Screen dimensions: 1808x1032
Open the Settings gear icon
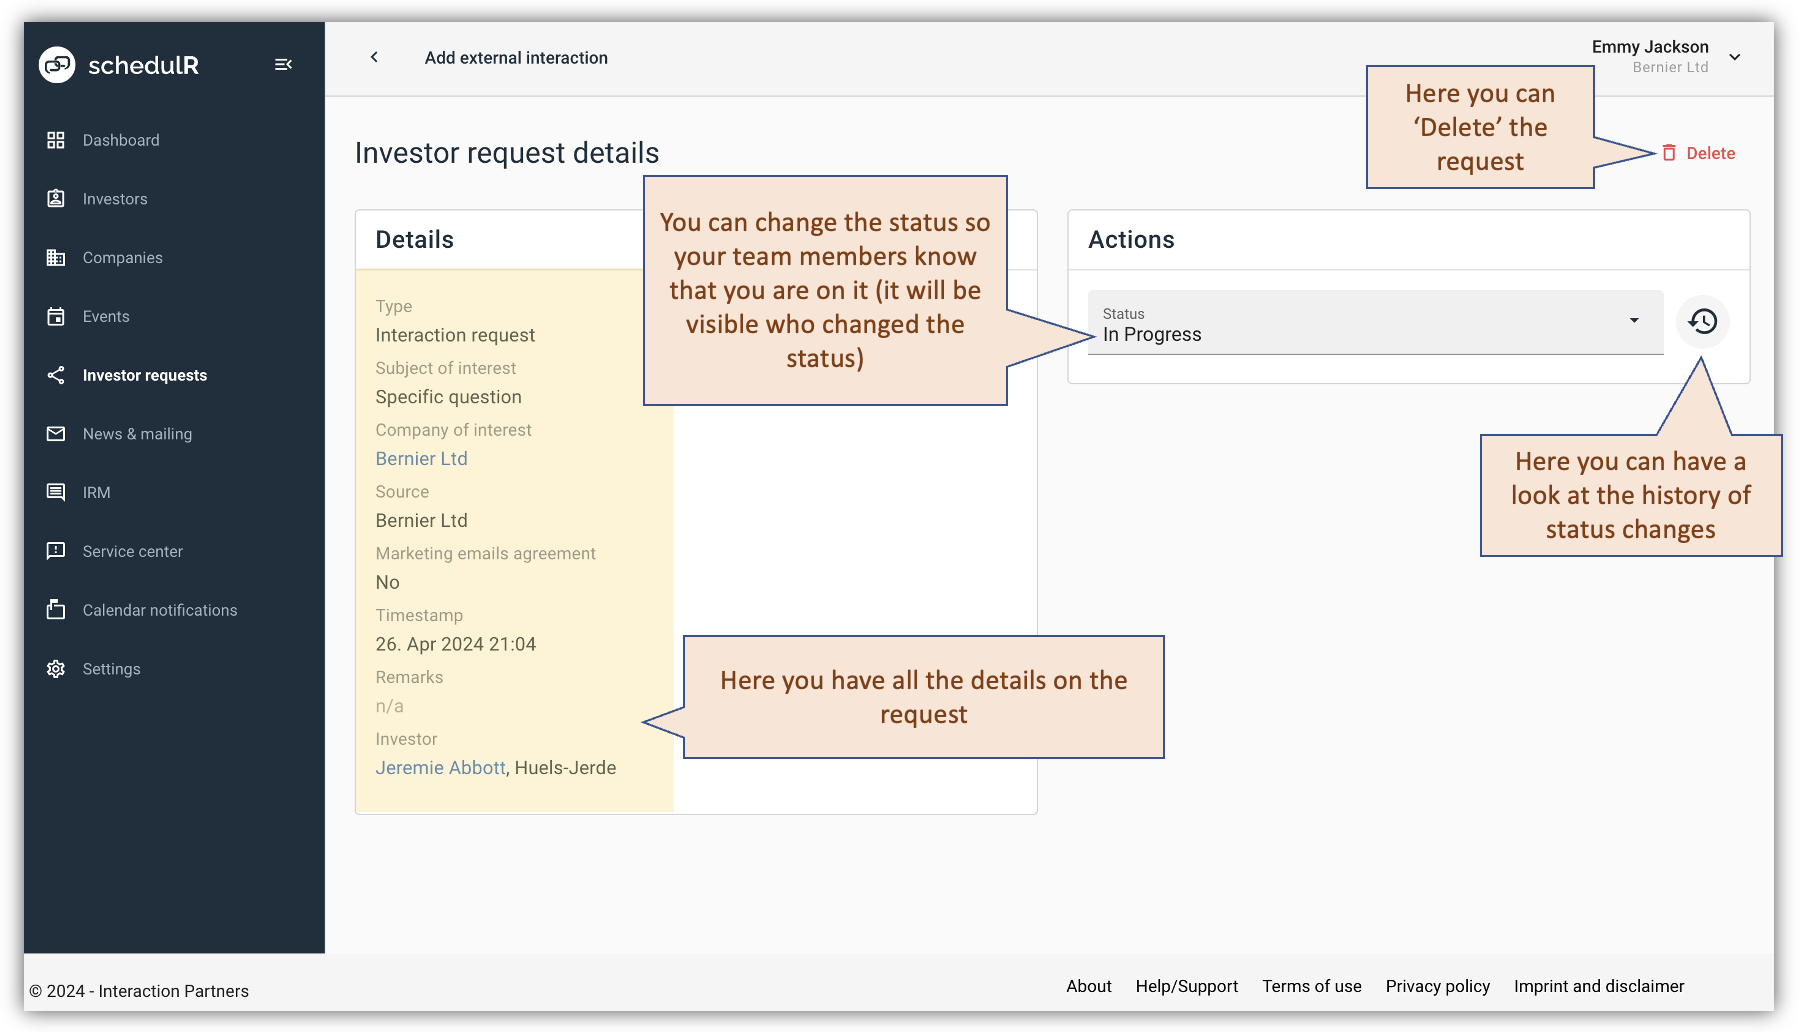point(57,668)
